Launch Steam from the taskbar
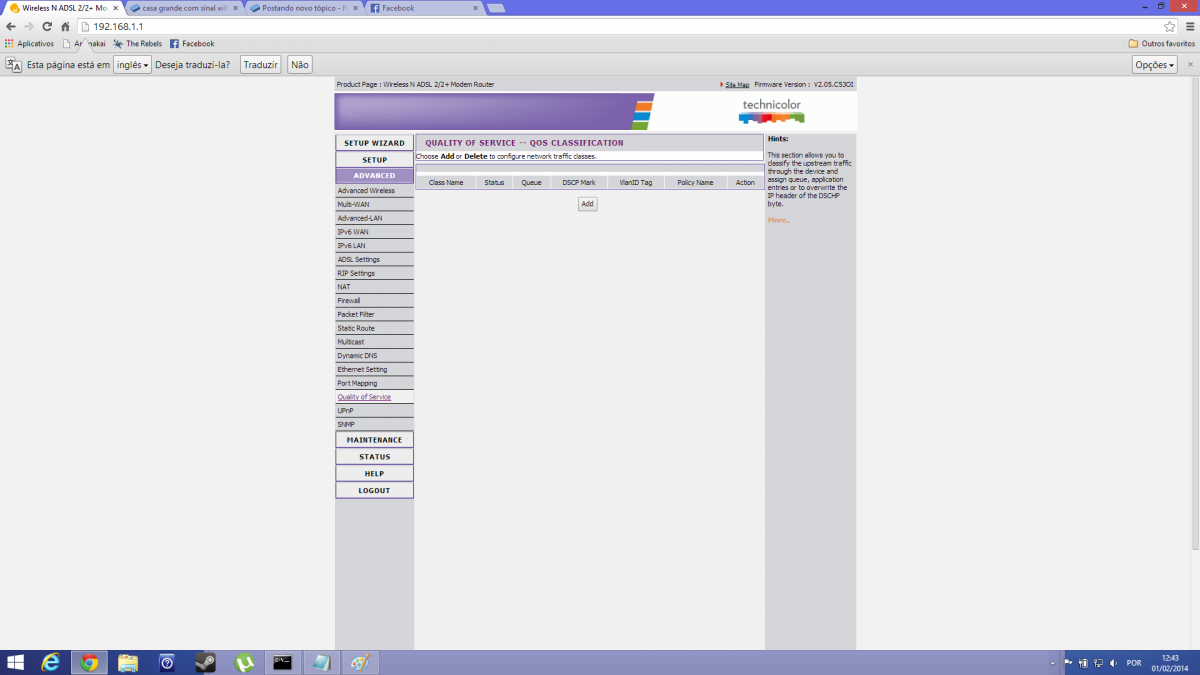1200x675 pixels. pyautogui.click(x=206, y=662)
